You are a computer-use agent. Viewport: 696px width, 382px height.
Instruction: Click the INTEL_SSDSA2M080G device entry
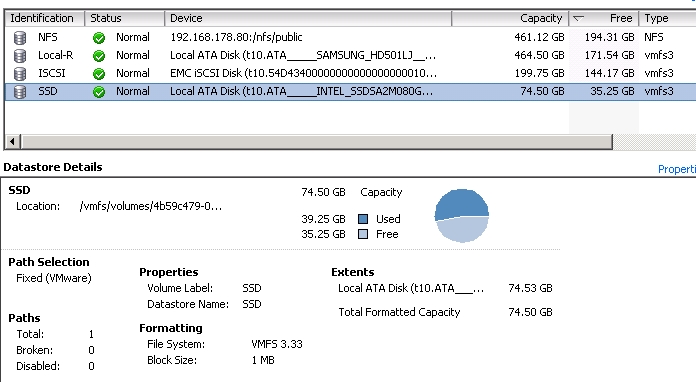[x=301, y=91]
